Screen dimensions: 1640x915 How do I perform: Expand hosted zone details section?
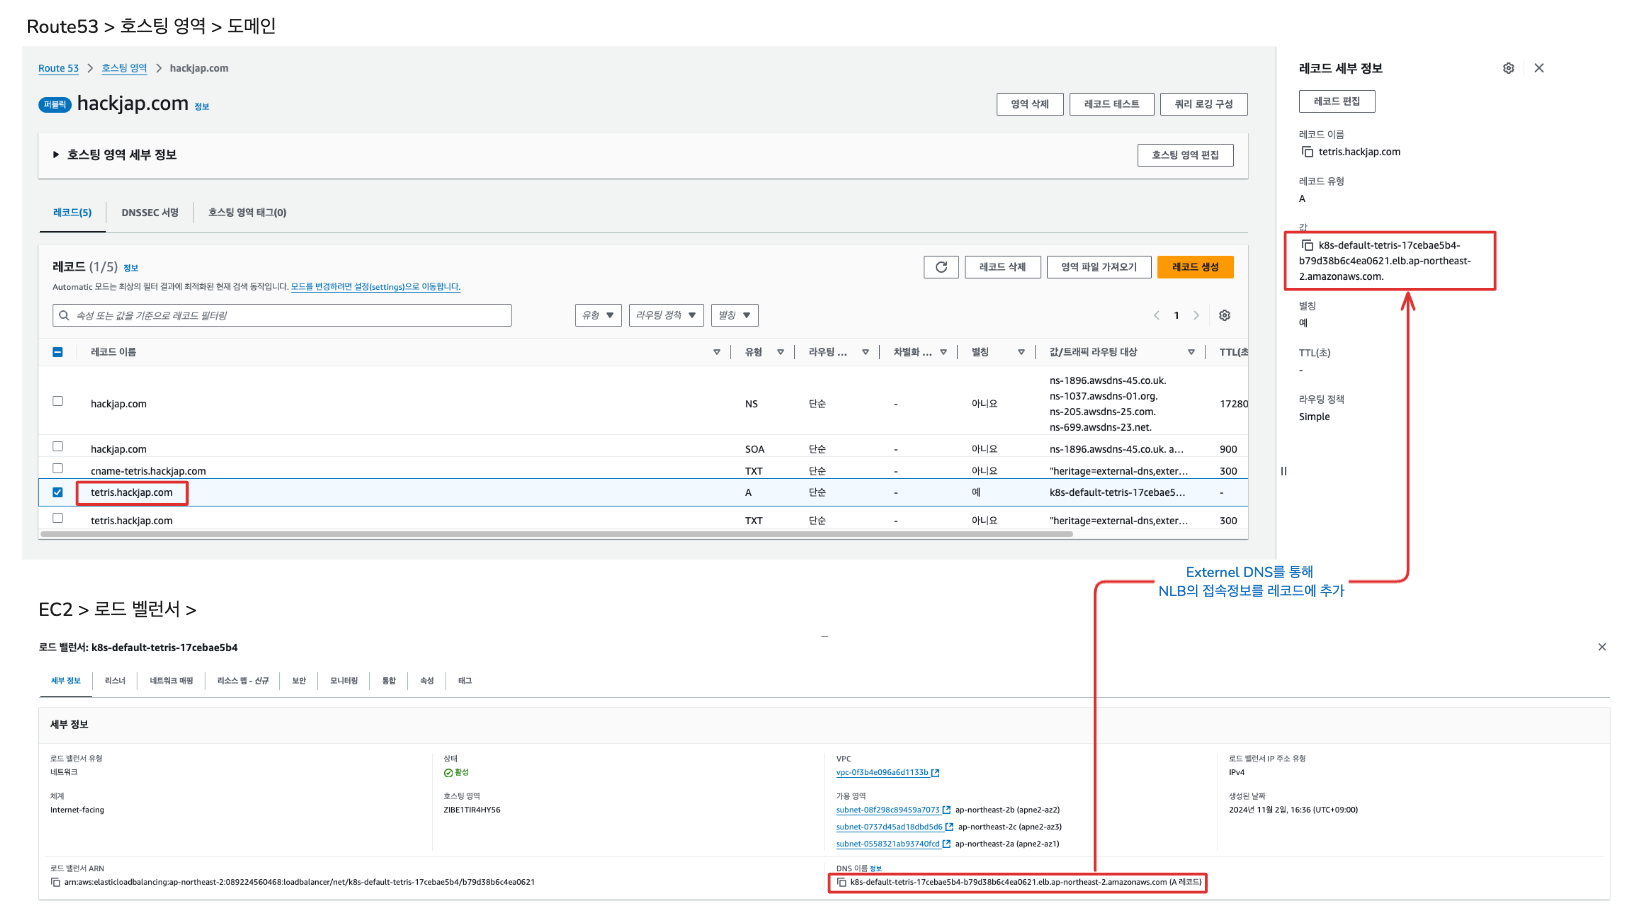click(56, 155)
